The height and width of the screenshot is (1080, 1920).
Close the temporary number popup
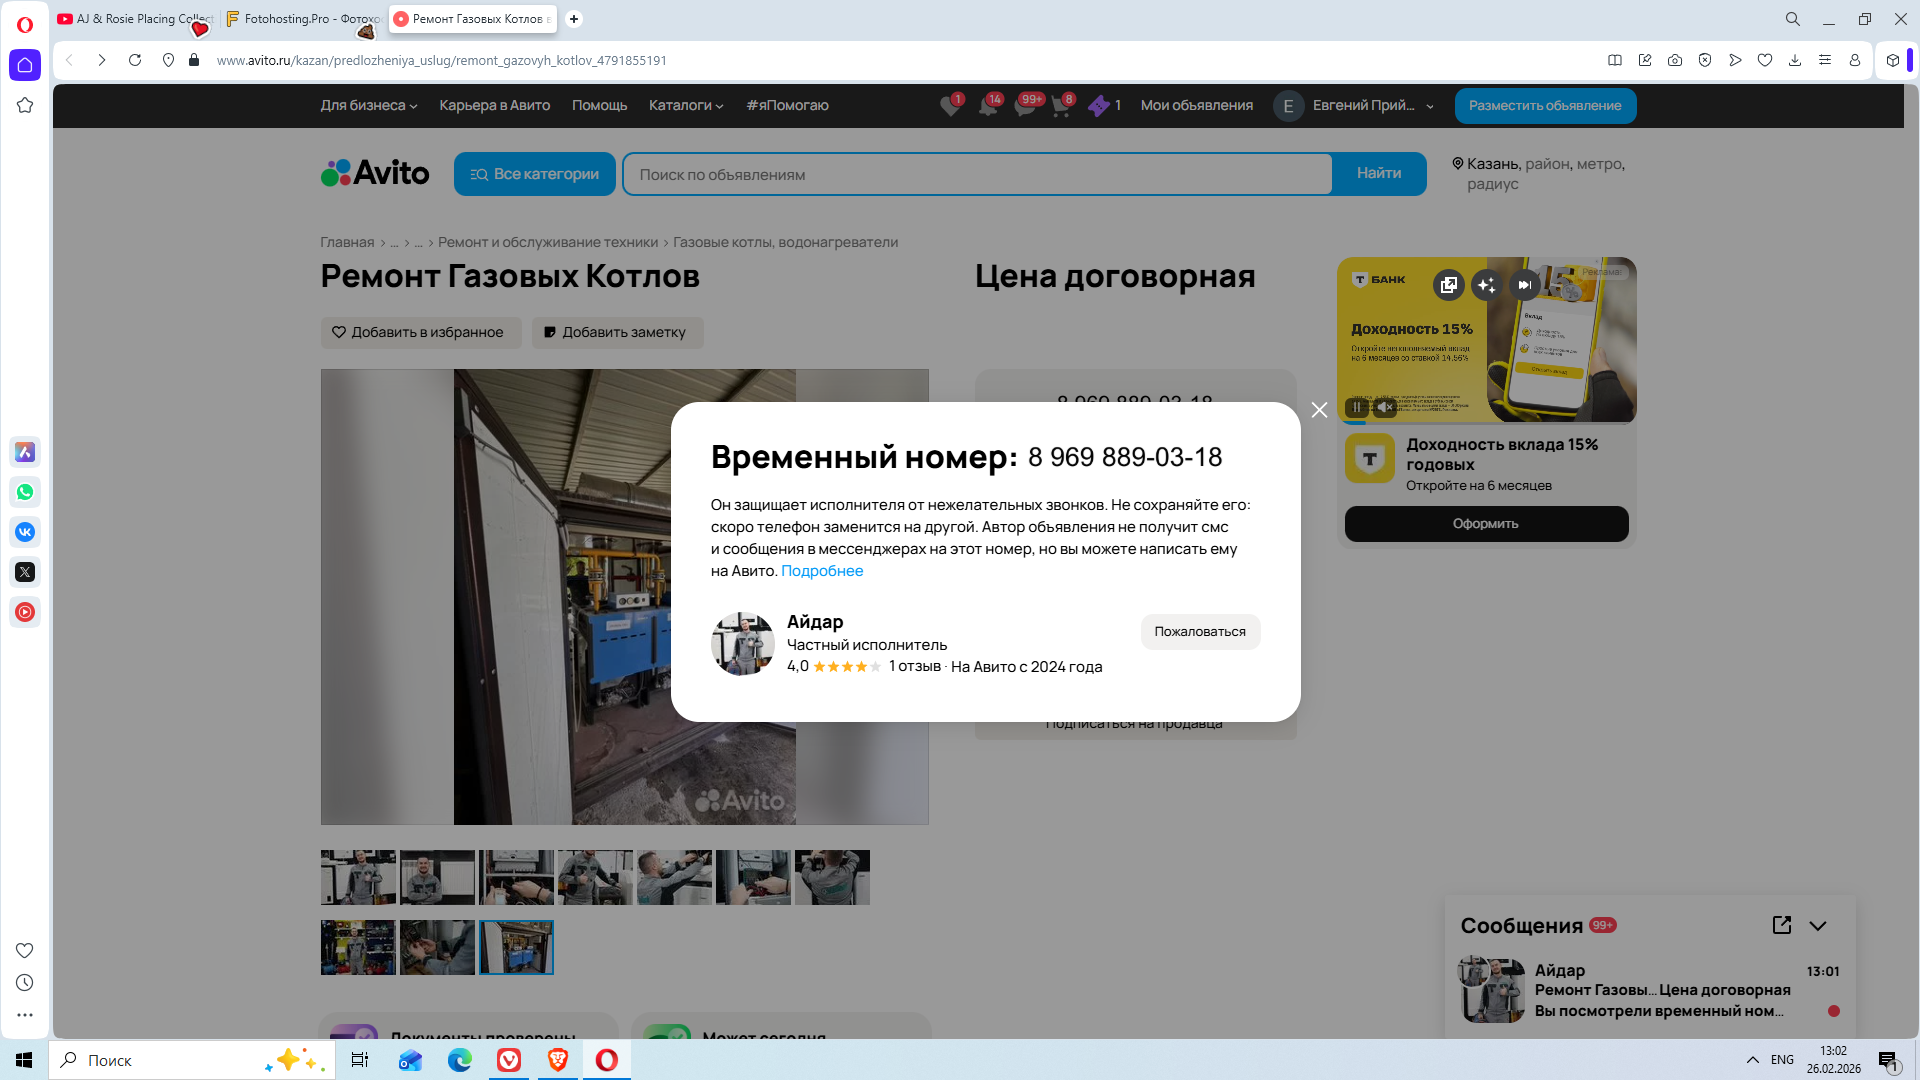[x=1319, y=410]
